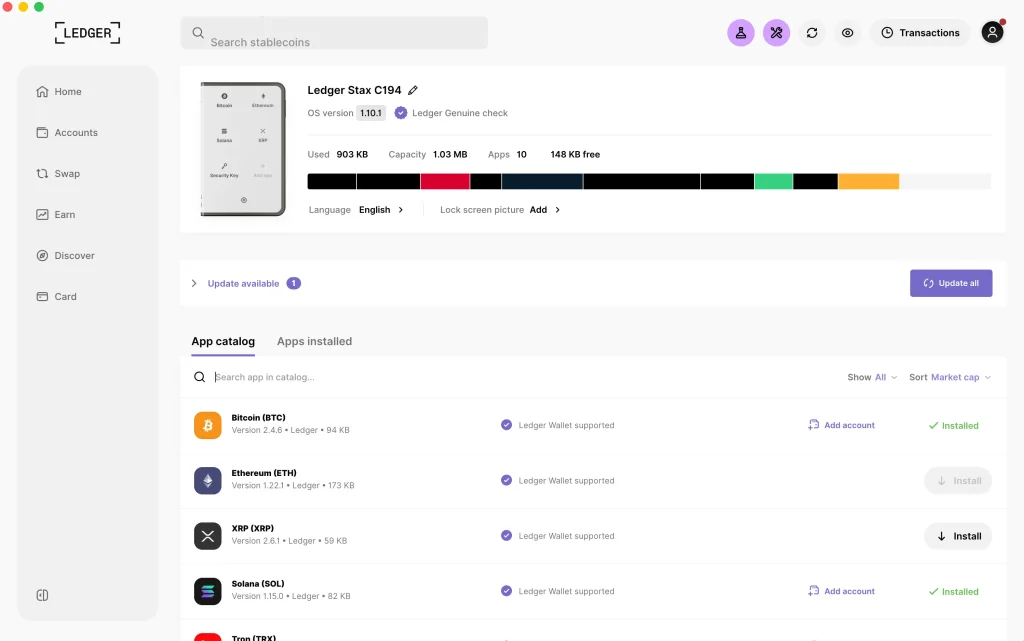
Task: Switch to the Apps installed tab
Action: pyautogui.click(x=314, y=341)
